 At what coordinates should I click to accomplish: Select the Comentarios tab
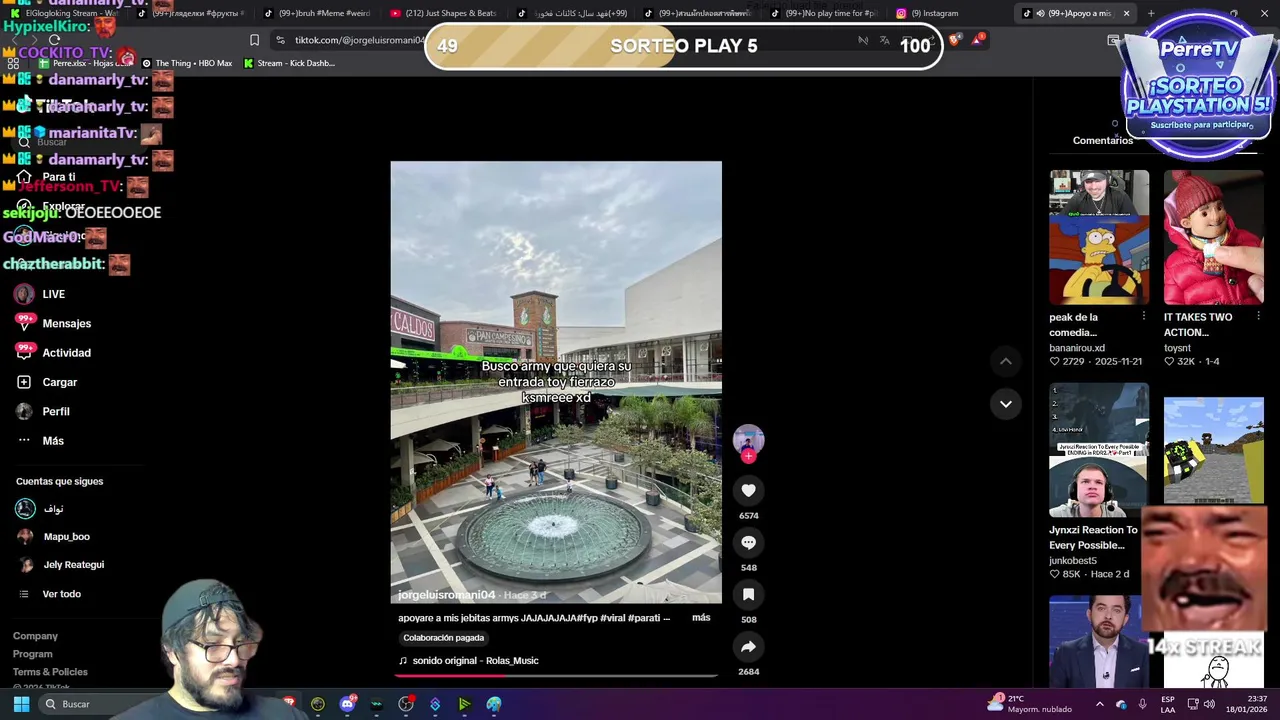click(x=1103, y=141)
